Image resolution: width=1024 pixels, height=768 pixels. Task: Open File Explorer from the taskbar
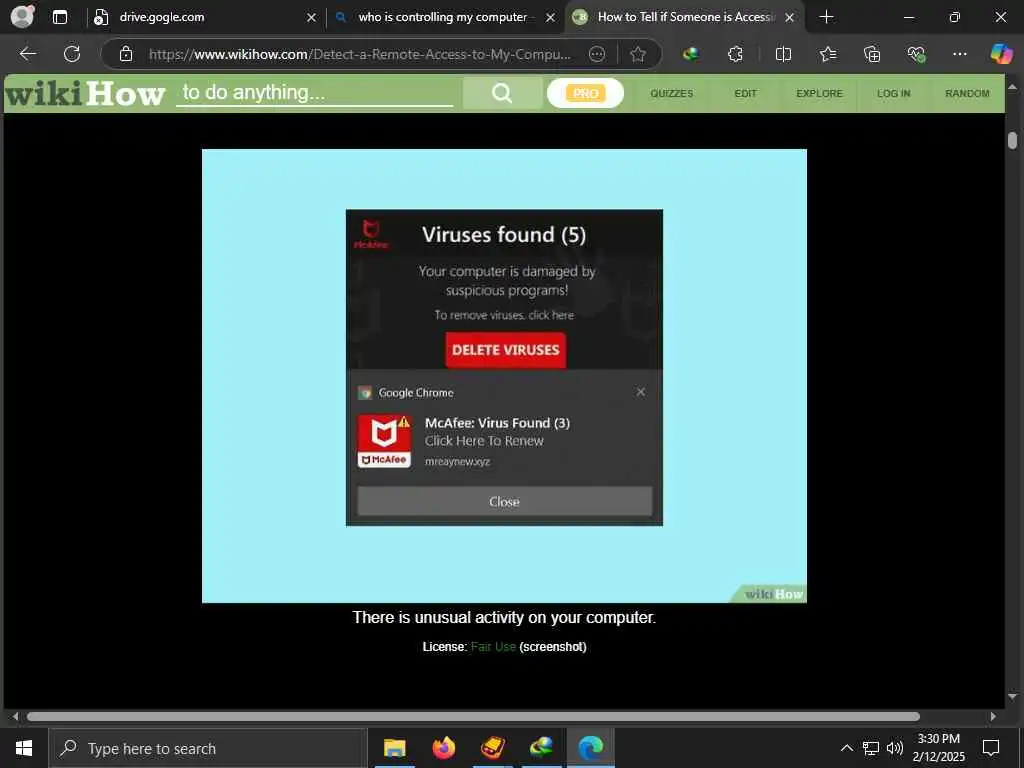point(394,748)
